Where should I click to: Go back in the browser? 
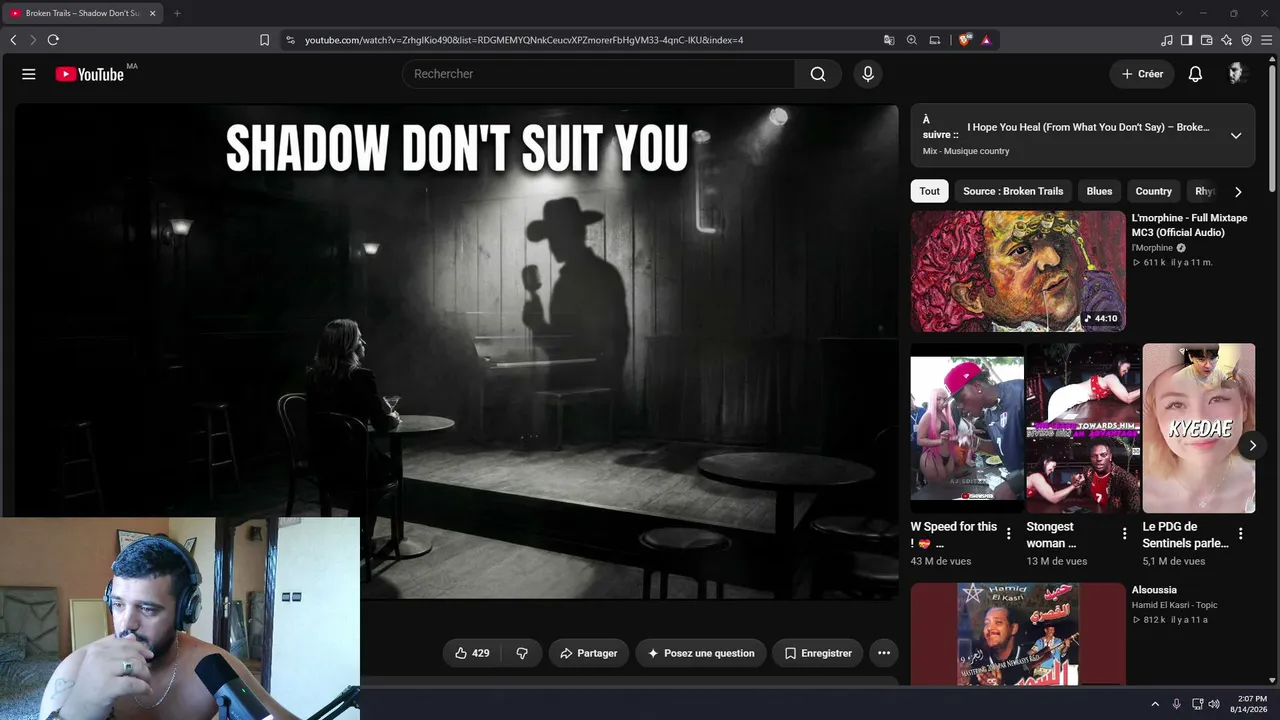(x=13, y=40)
